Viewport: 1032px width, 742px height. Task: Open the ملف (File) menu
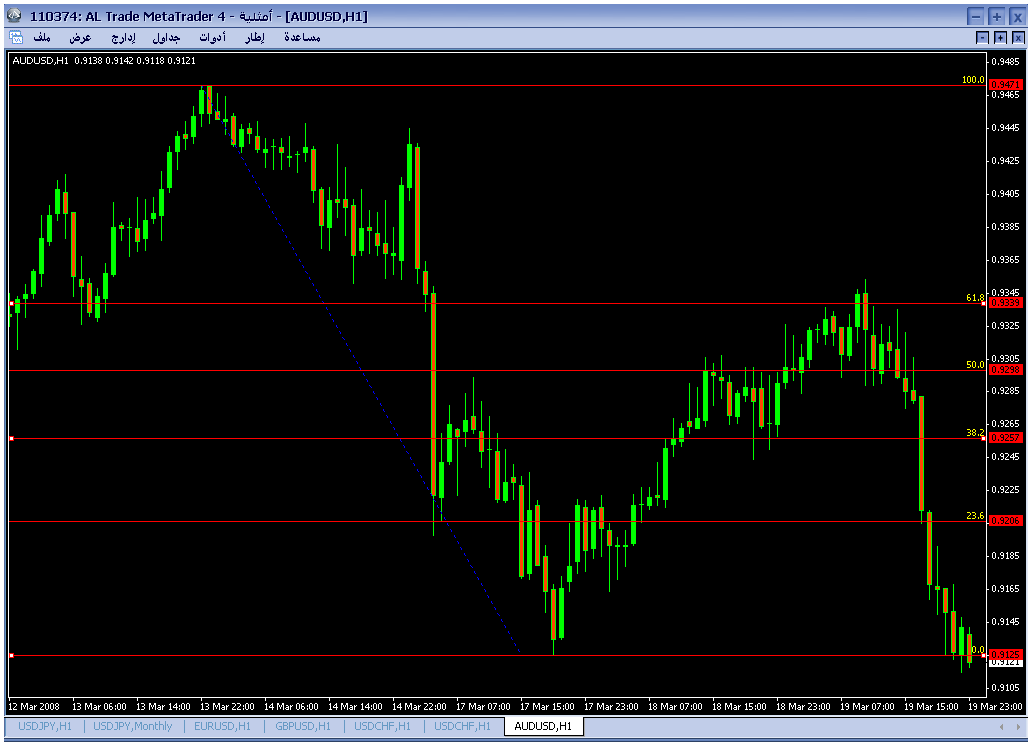pyautogui.click(x=42, y=38)
